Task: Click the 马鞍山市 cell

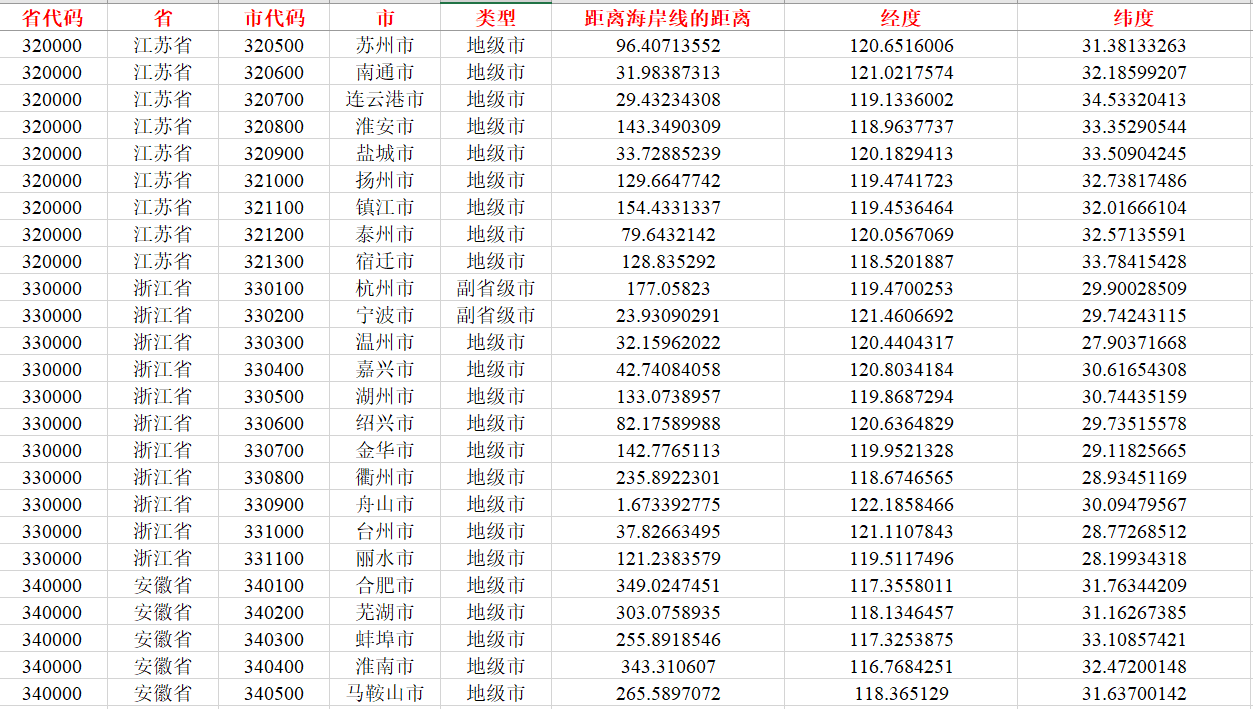Action: point(385,693)
